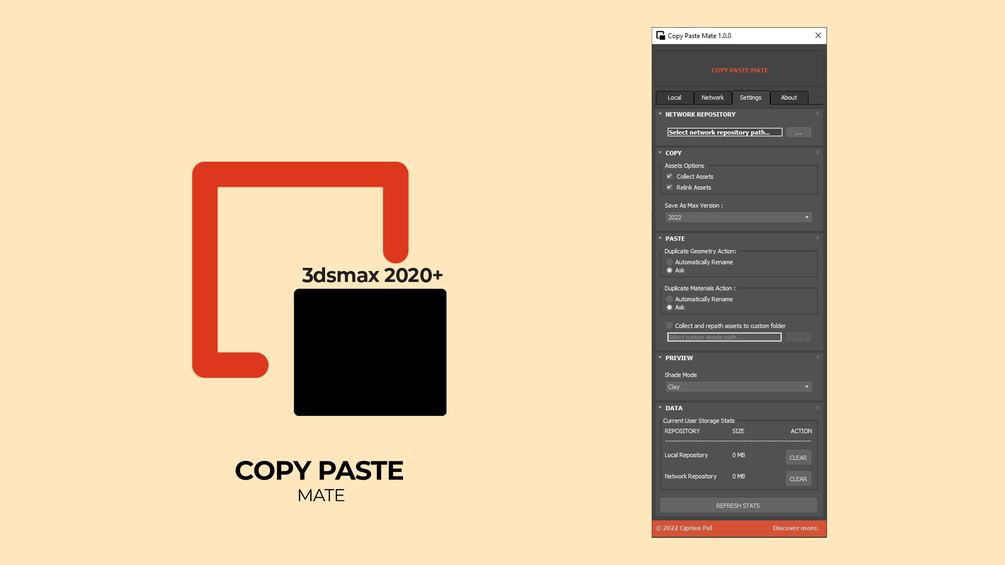Viewport: 1005px width, 565px height.
Task: Click the Paste rollout grip handle
Action: tap(817, 238)
